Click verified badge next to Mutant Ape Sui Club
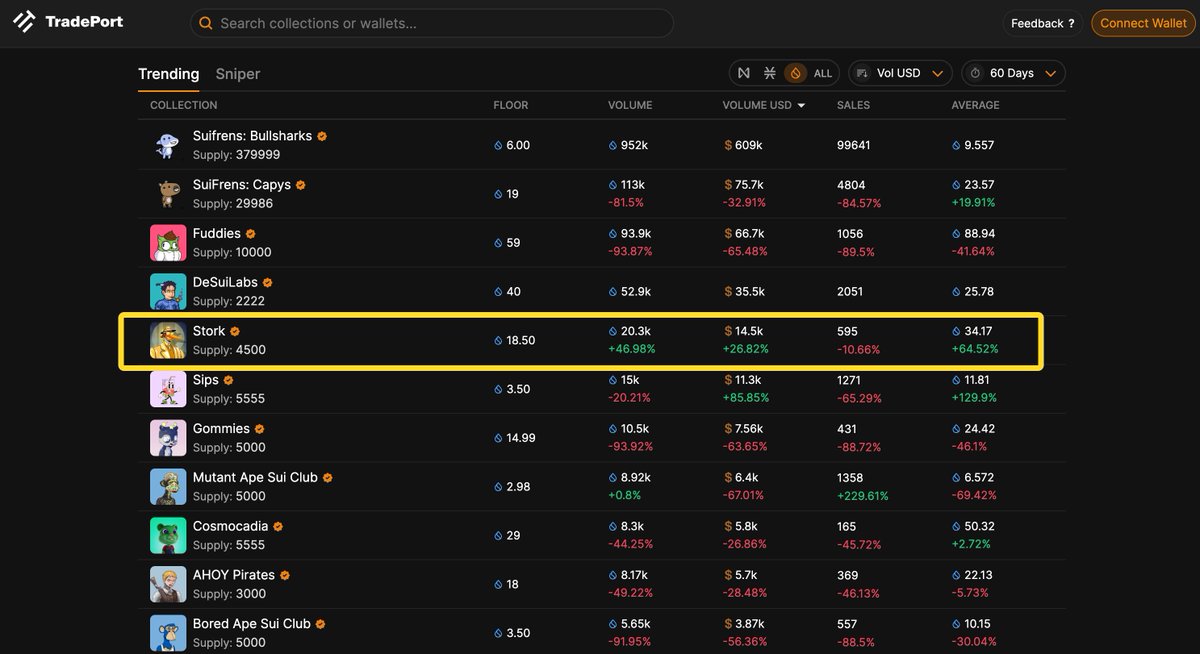The height and width of the screenshot is (654, 1200). pos(328,478)
